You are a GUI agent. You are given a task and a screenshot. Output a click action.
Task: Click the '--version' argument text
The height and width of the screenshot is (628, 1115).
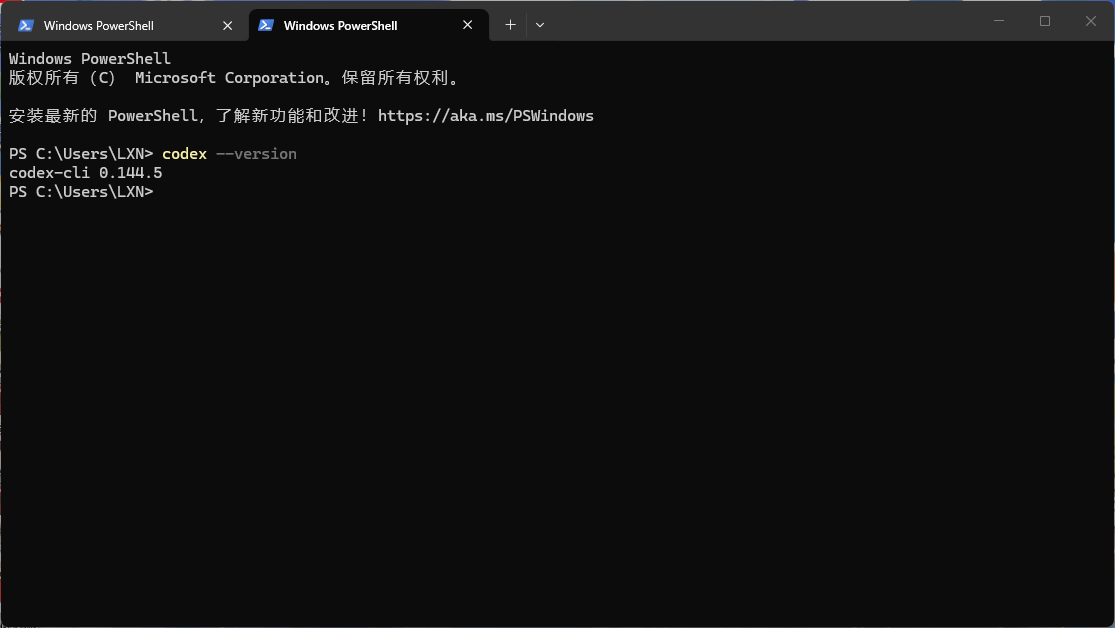click(x=257, y=154)
